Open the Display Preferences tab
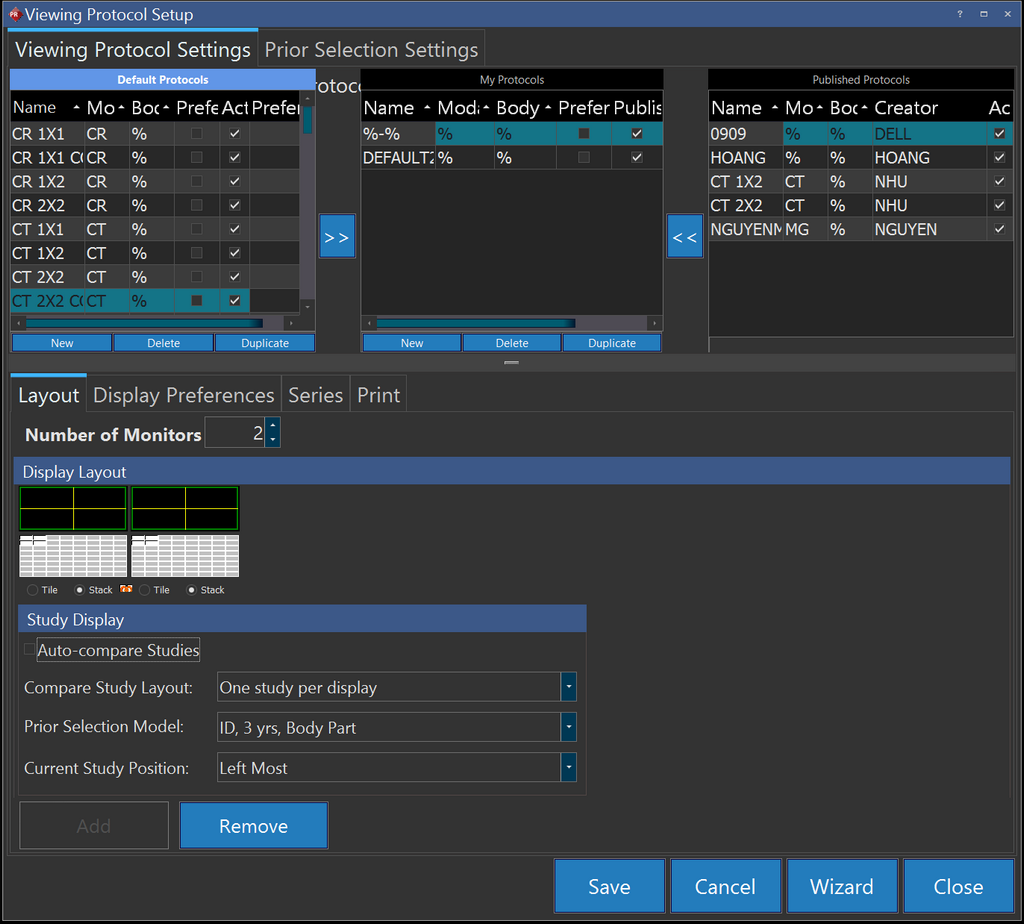This screenshot has height=924, width=1024. (x=183, y=395)
